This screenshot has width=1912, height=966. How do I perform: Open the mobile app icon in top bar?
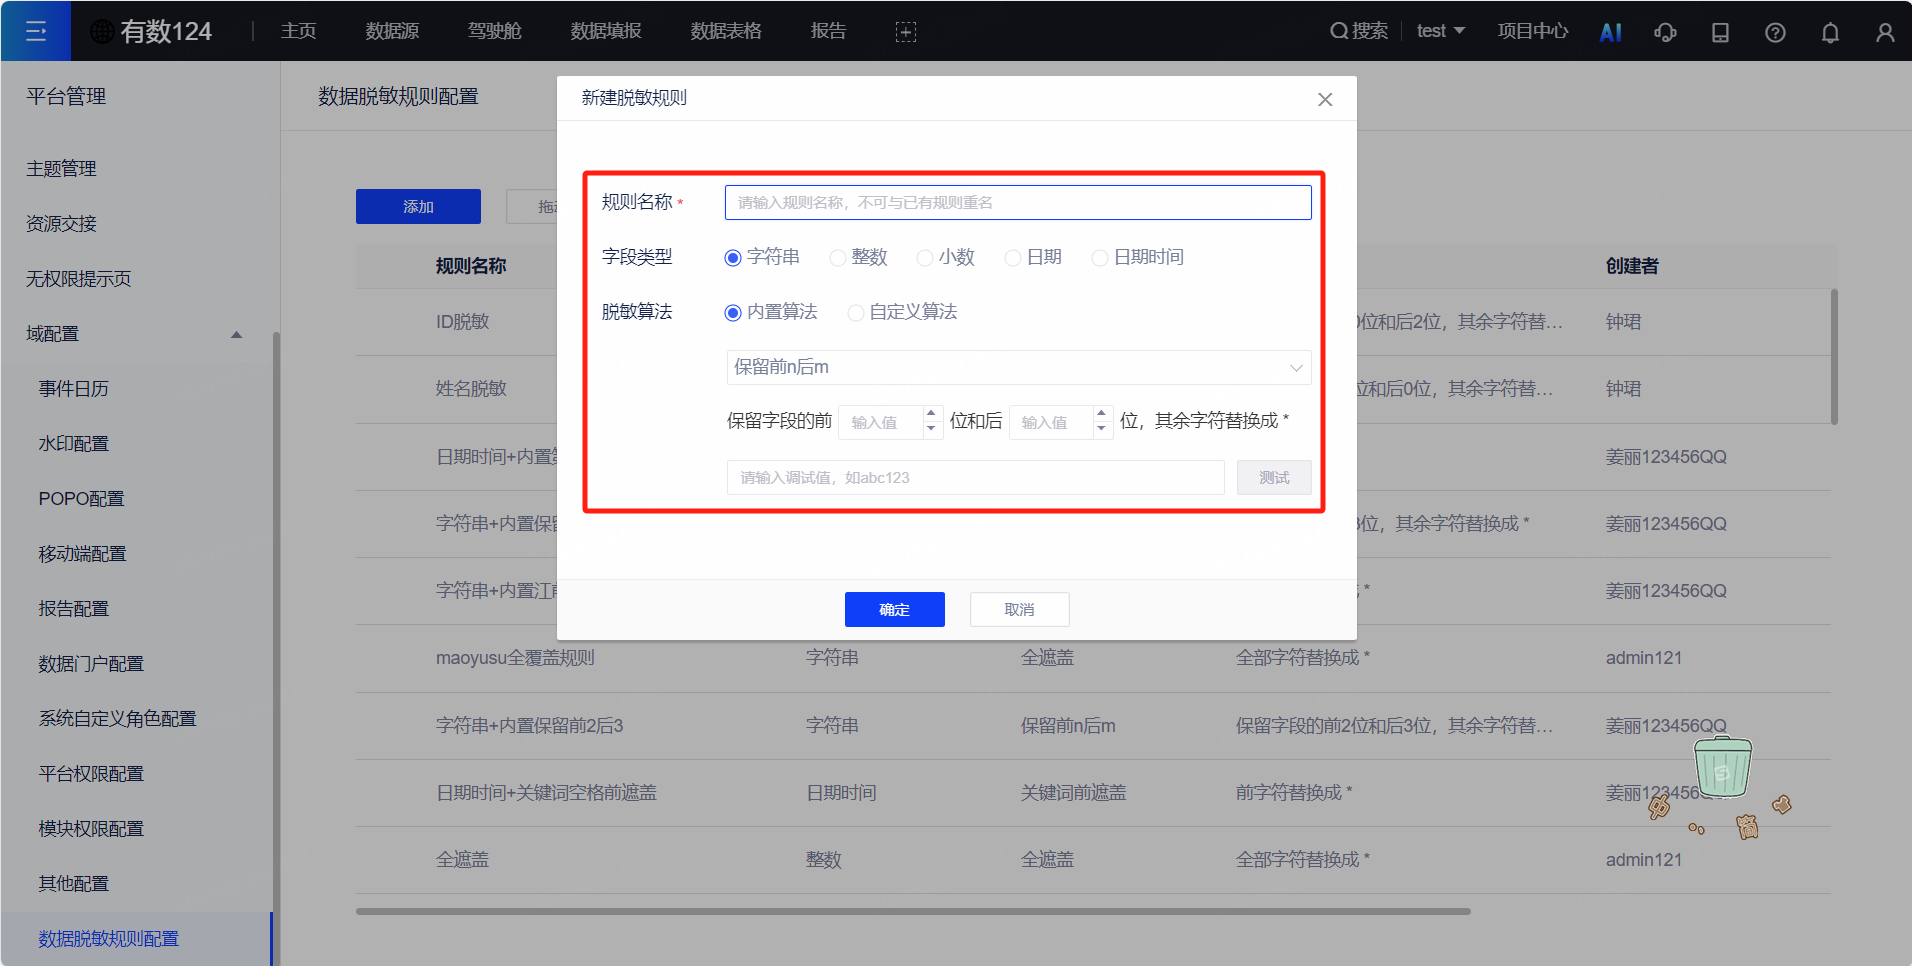[x=1720, y=31]
